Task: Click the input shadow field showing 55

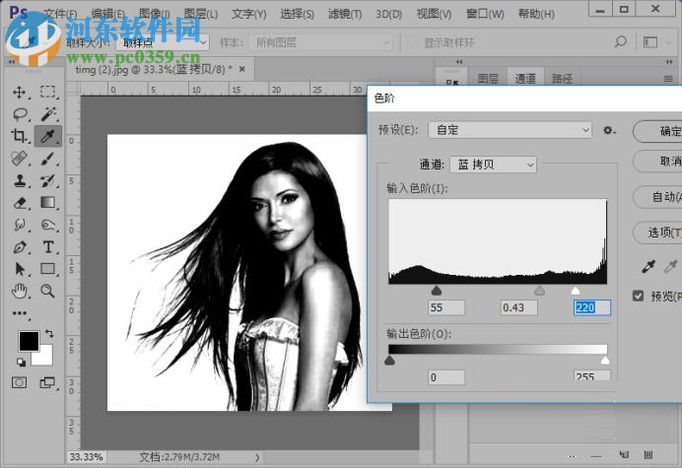Action: (446, 308)
